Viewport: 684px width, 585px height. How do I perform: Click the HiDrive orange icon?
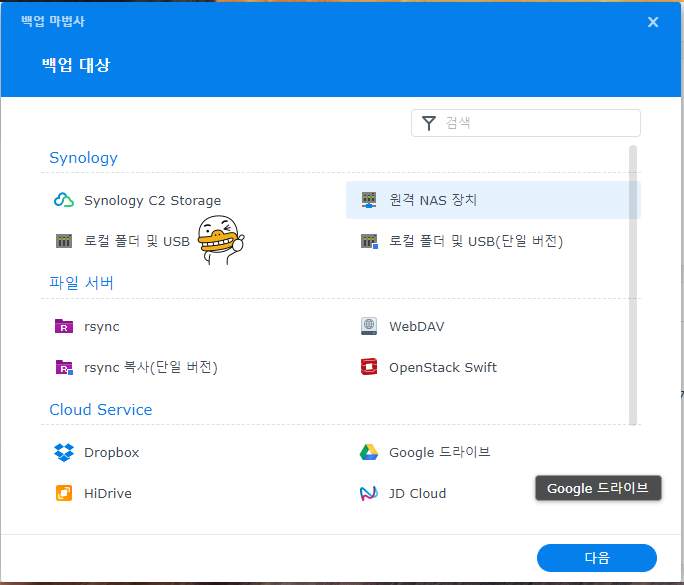pyautogui.click(x=64, y=493)
